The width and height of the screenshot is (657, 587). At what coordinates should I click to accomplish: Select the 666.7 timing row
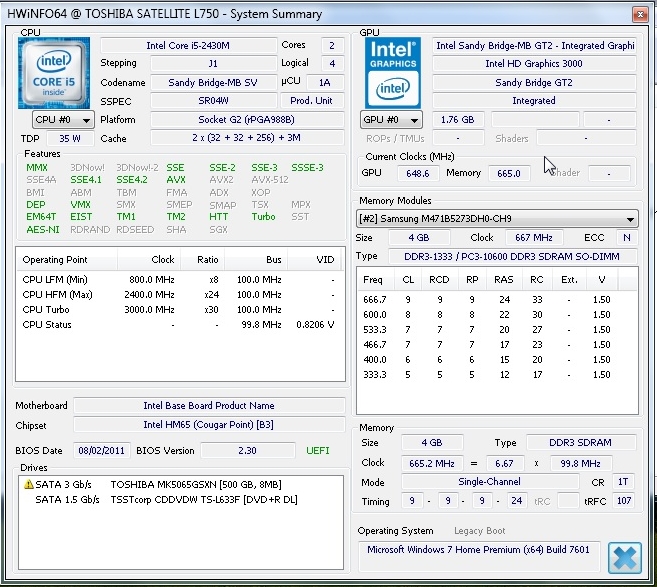tap(497, 300)
